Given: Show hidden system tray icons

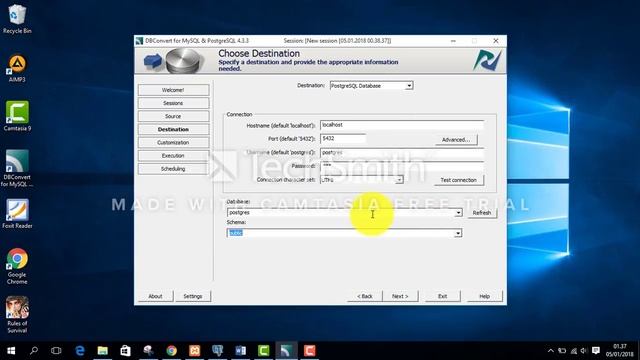Looking at the screenshot, I should point(551,351).
